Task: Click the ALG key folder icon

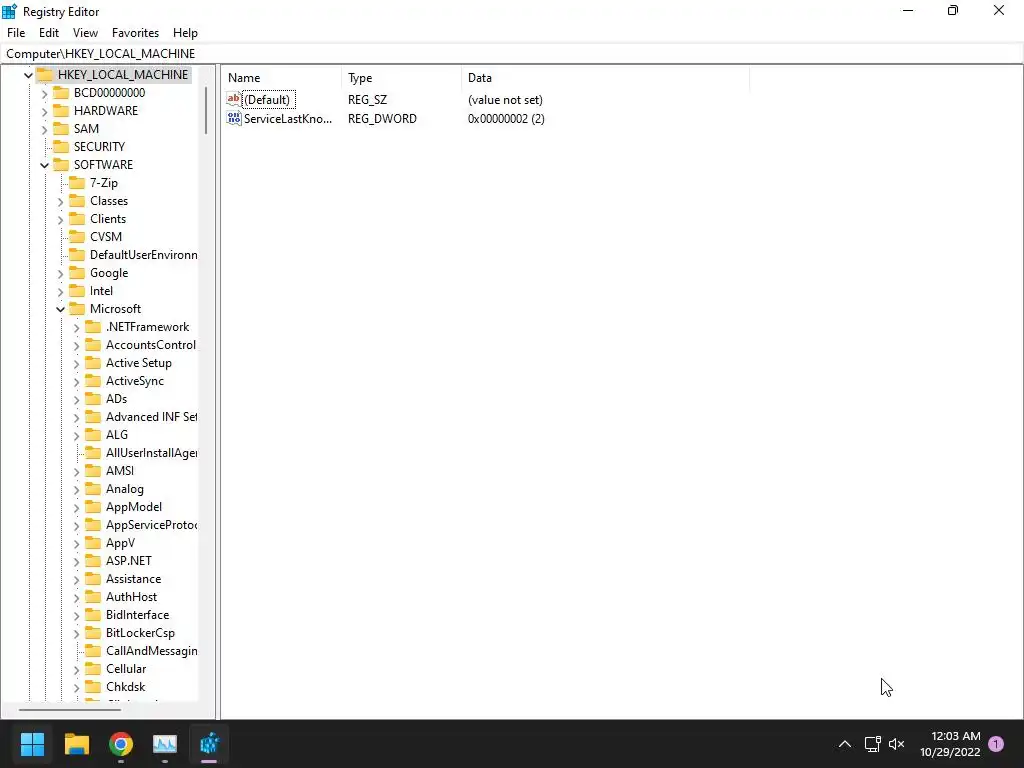Action: 93,434
